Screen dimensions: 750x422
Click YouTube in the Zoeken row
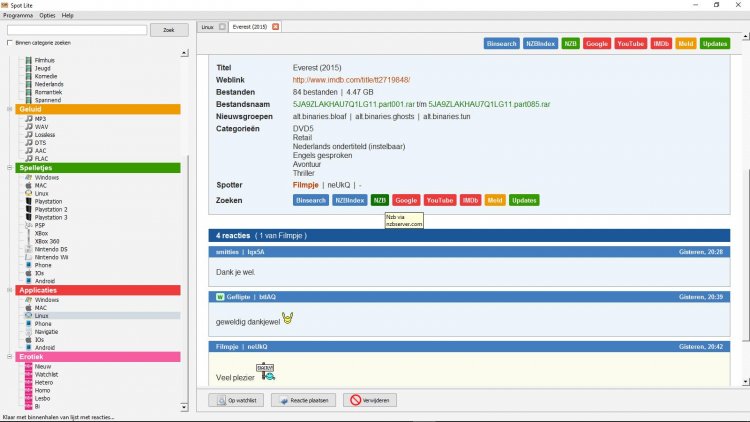pos(440,200)
